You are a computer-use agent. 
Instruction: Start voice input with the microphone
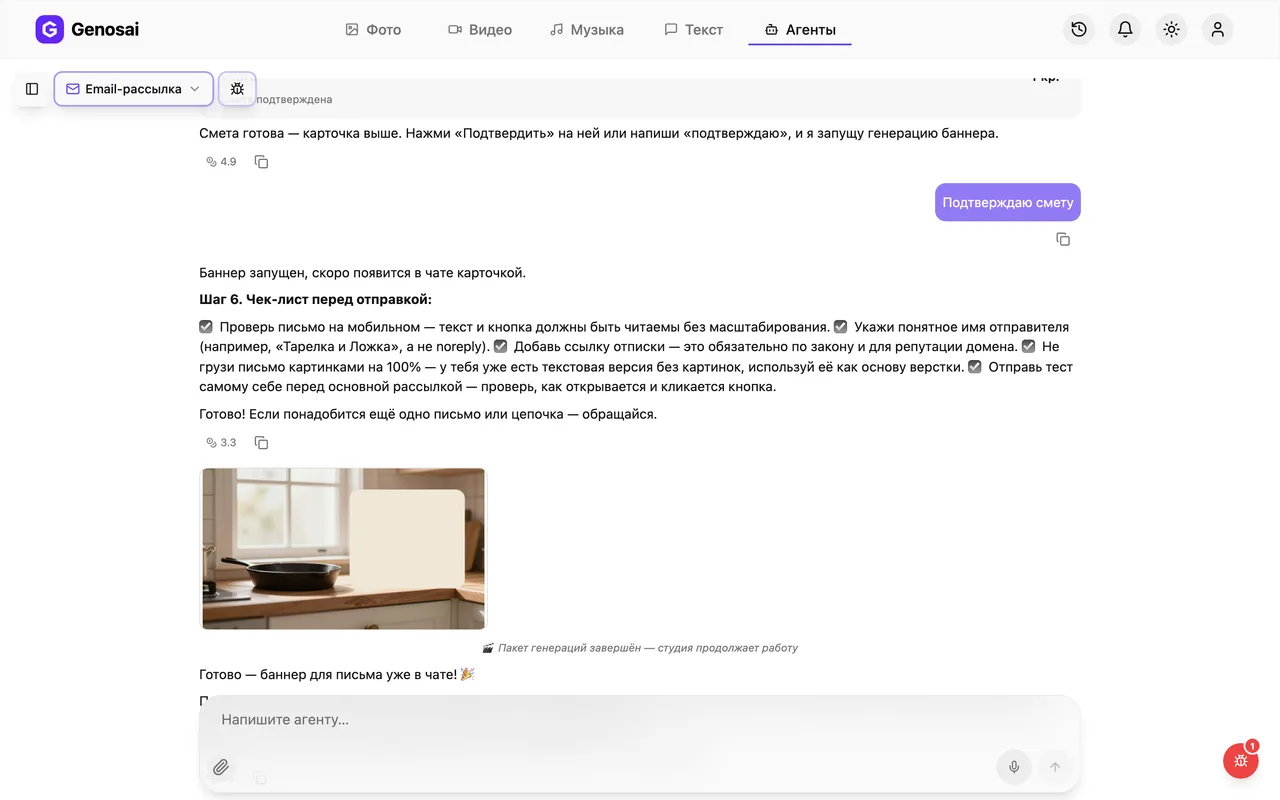[x=1014, y=767]
